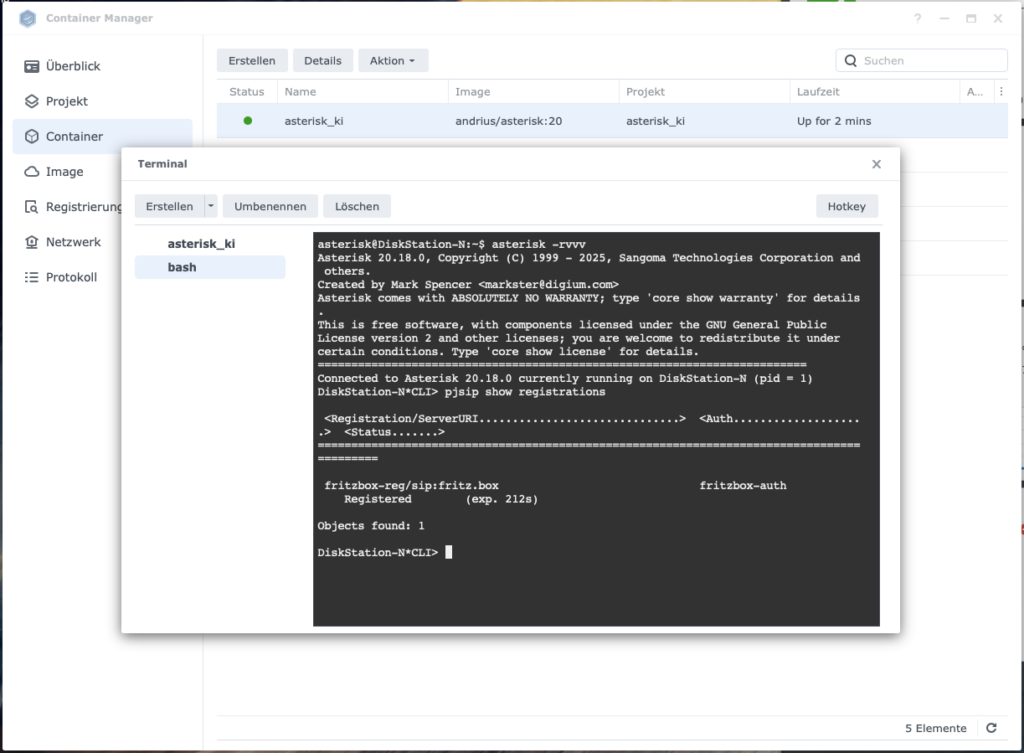
Task: Open the column options menu in table header
Action: [x=1001, y=91]
